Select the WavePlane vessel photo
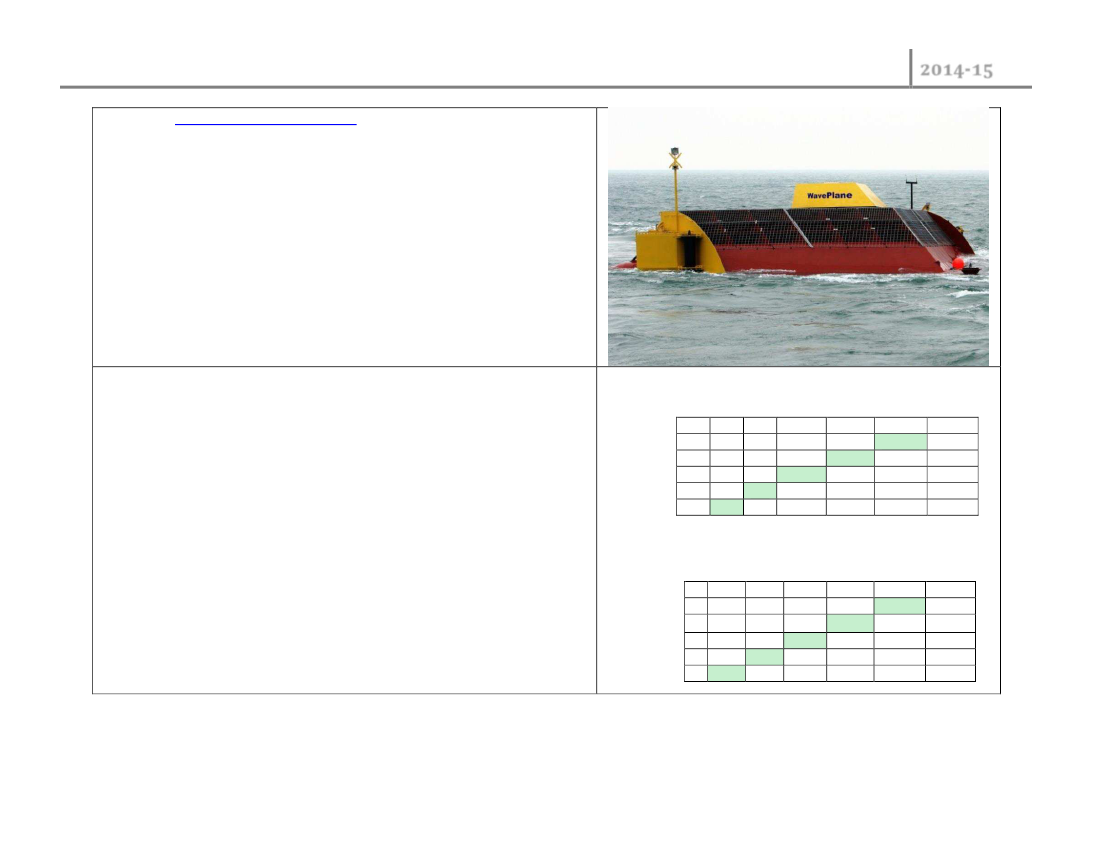Image resolution: width=1100 pixels, height=850 pixels. tap(798, 236)
